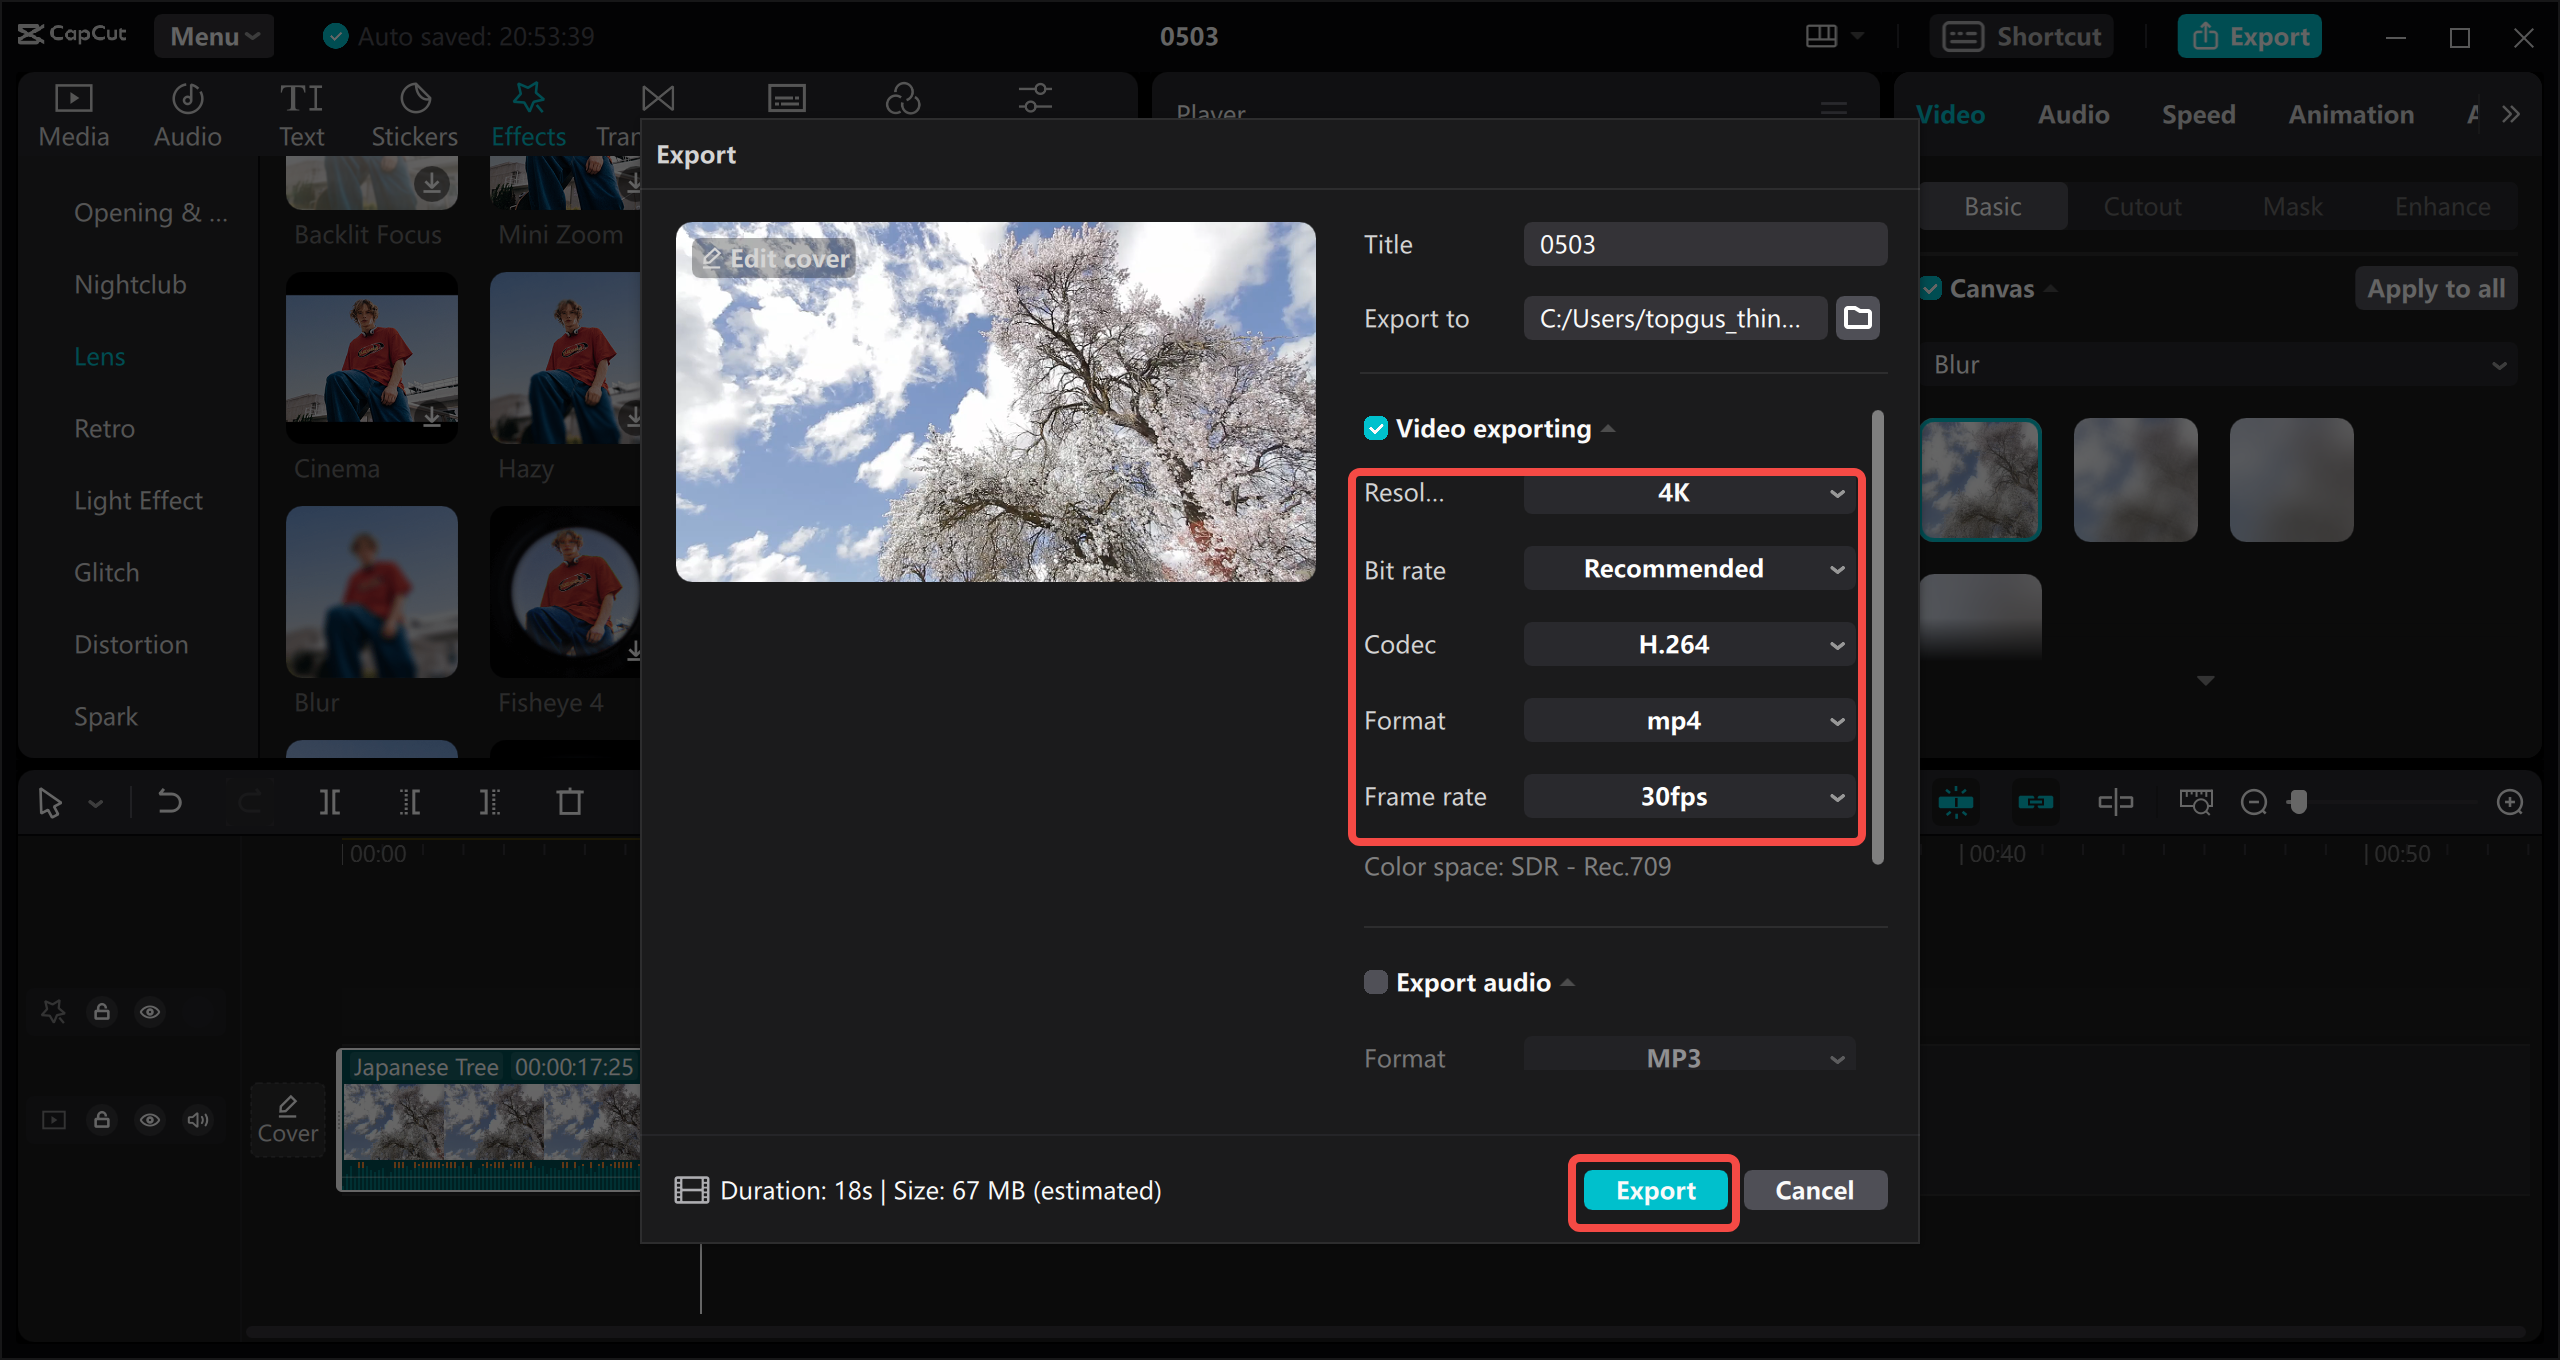Delete the selected clip with the trash icon
The image size is (2560, 1360).
pyautogui.click(x=569, y=801)
